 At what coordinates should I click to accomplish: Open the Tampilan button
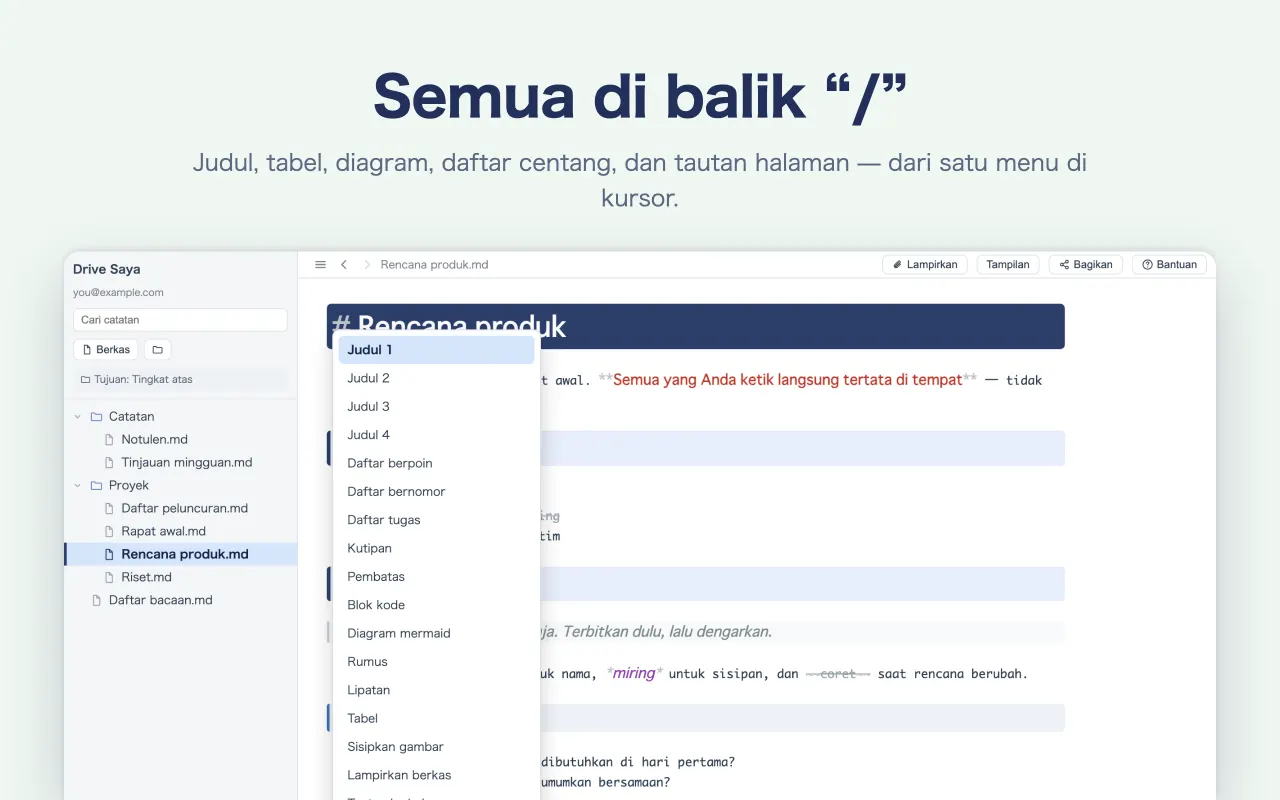1008,265
